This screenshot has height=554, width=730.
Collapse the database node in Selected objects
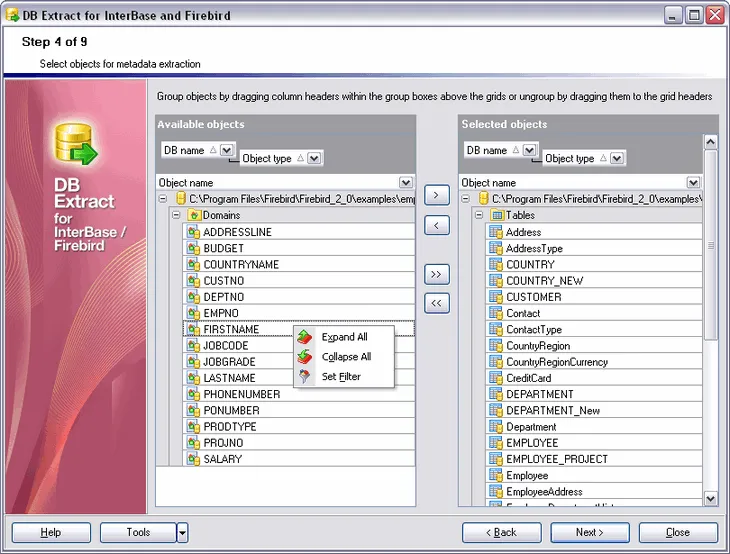pyautogui.click(x=466, y=199)
